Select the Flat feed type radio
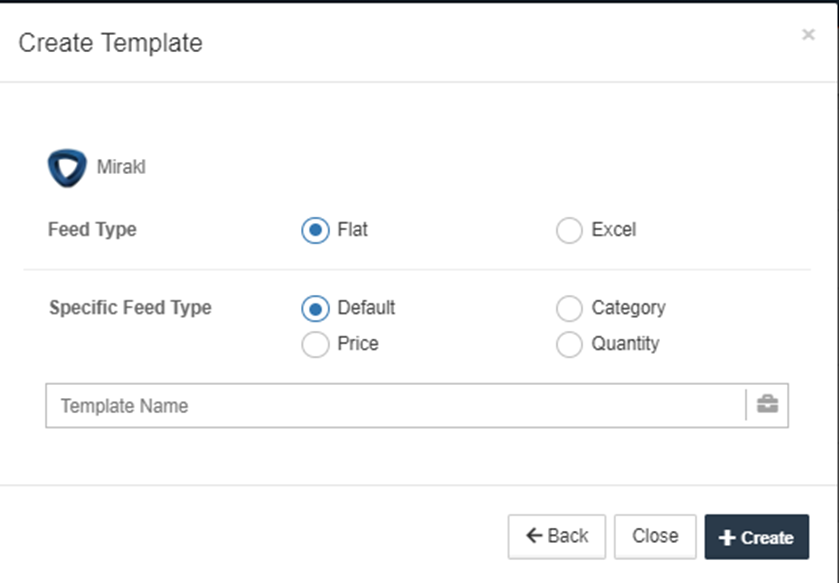839x583 pixels. [x=315, y=230]
